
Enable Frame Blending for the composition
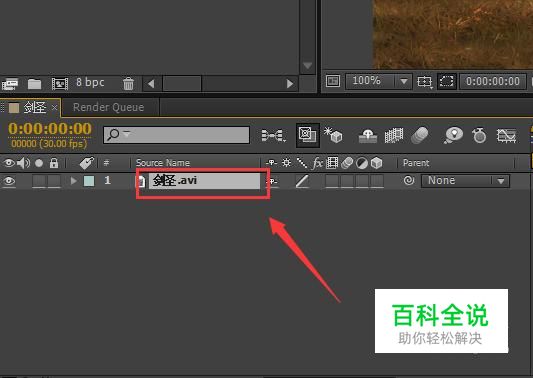[394, 136]
